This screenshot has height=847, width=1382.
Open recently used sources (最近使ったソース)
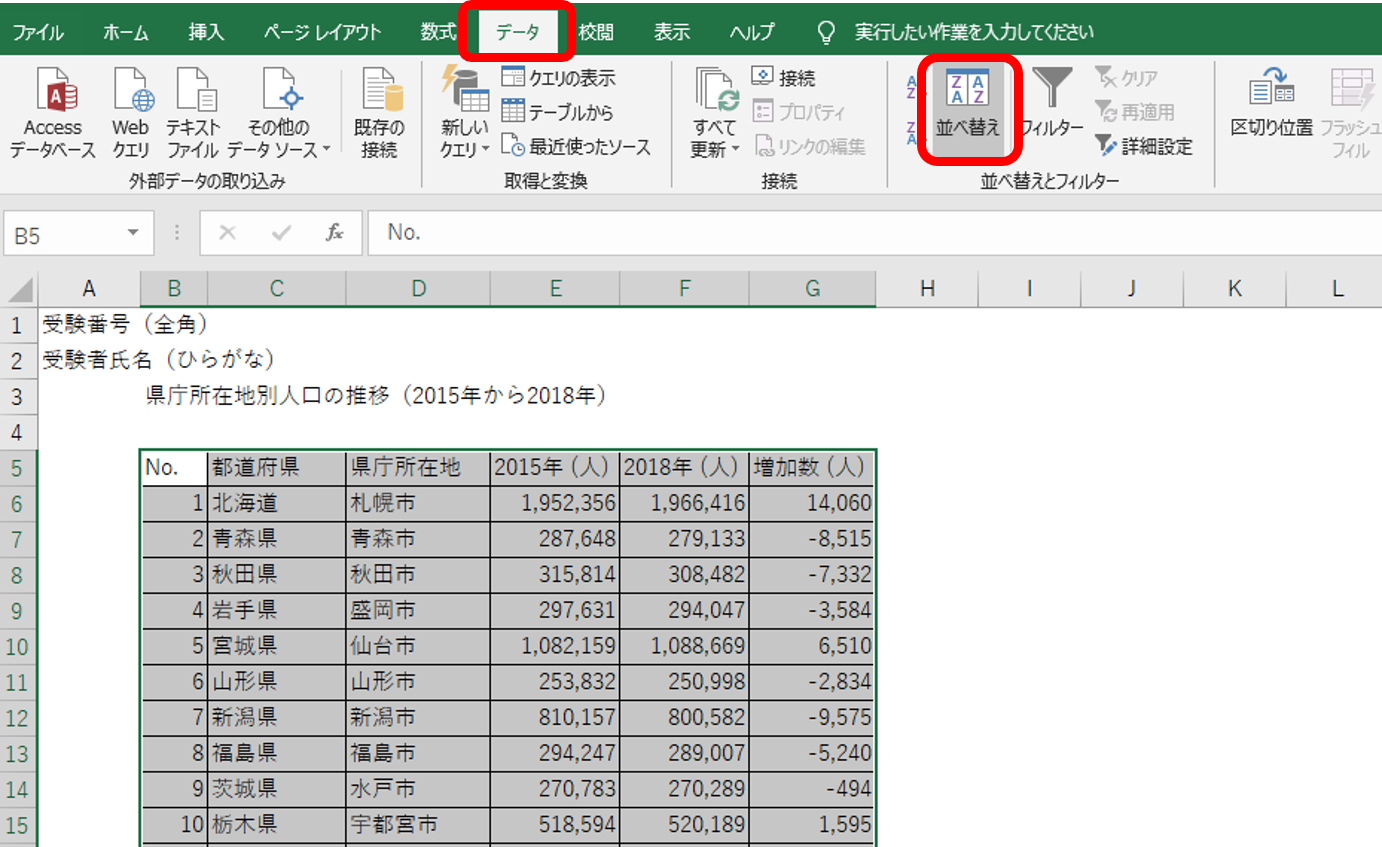(x=576, y=147)
